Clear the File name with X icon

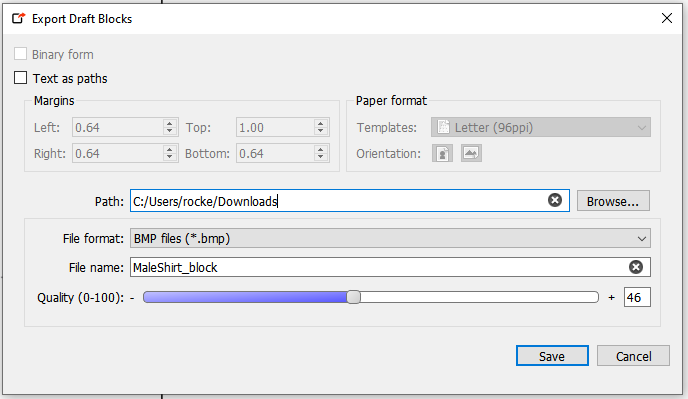pos(636,267)
